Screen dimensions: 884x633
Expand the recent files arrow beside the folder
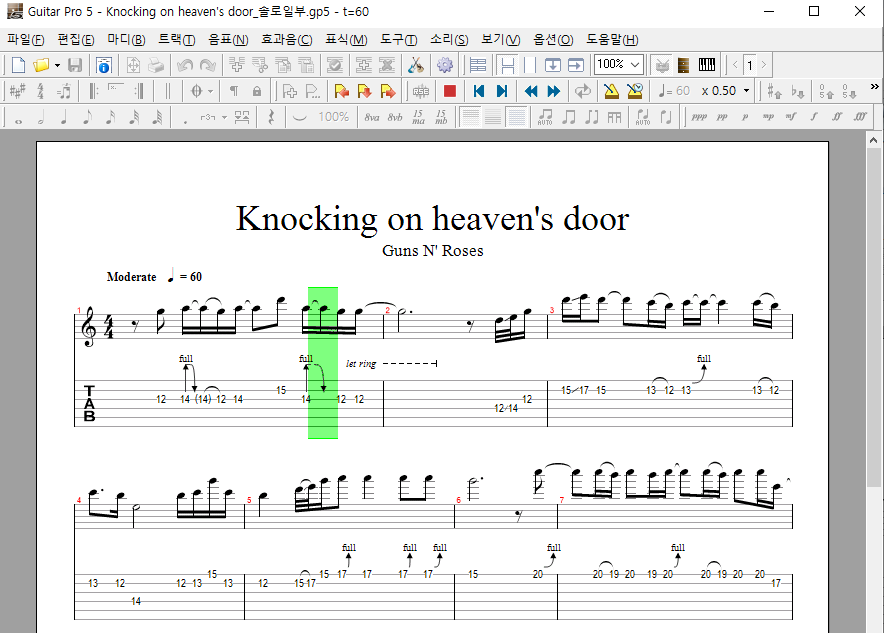(x=57, y=65)
